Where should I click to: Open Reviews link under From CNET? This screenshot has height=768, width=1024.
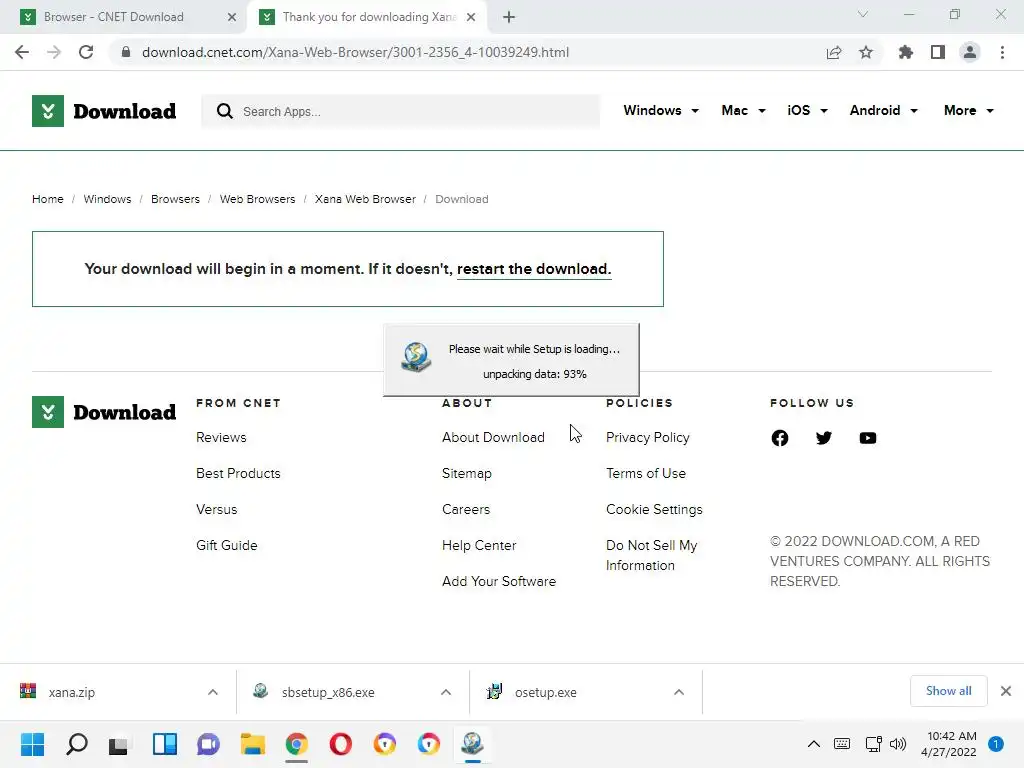(221, 438)
